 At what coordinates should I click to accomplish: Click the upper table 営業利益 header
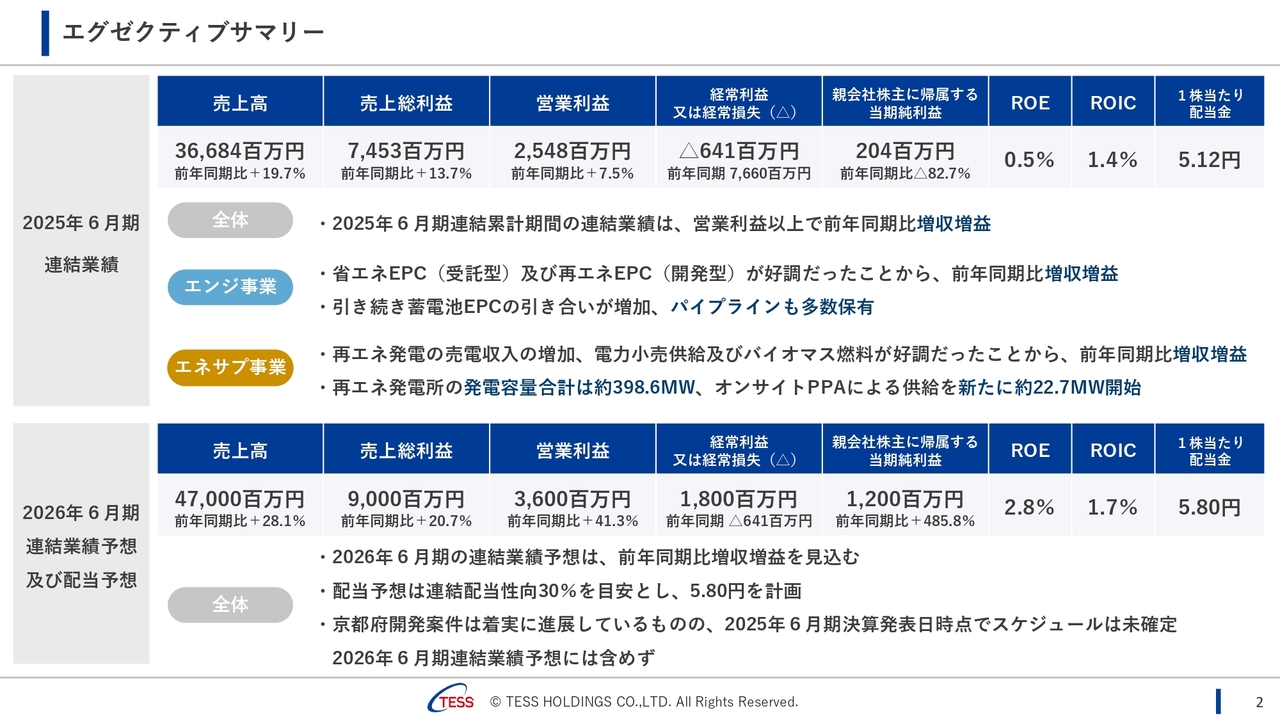(572, 102)
